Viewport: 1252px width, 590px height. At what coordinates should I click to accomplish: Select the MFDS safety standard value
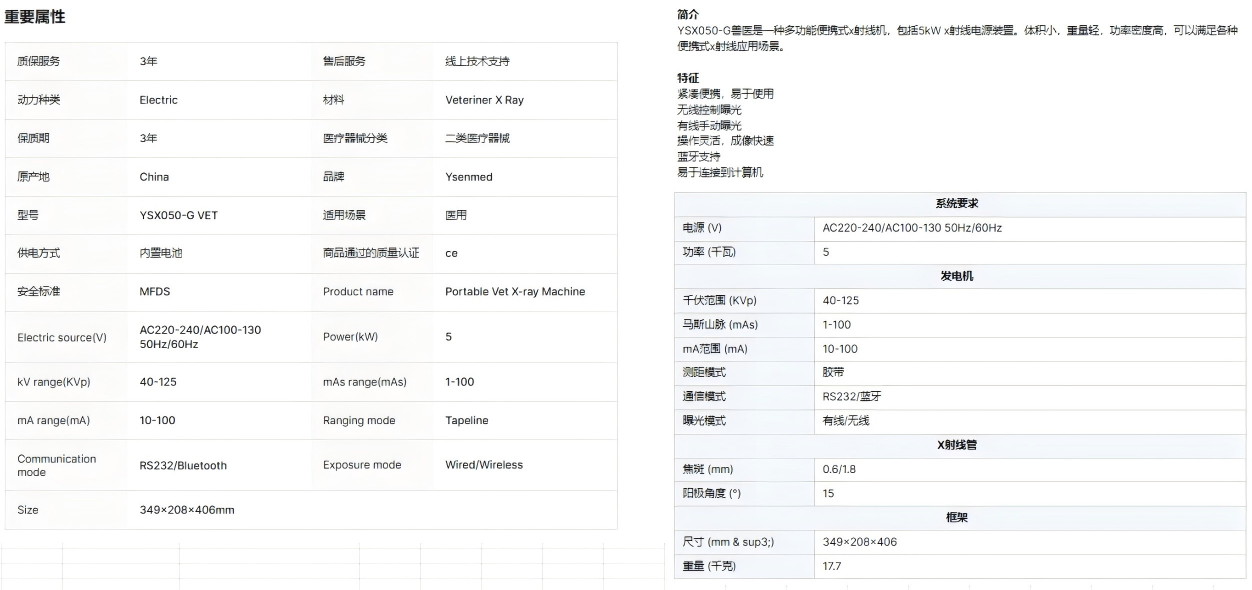click(155, 292)
